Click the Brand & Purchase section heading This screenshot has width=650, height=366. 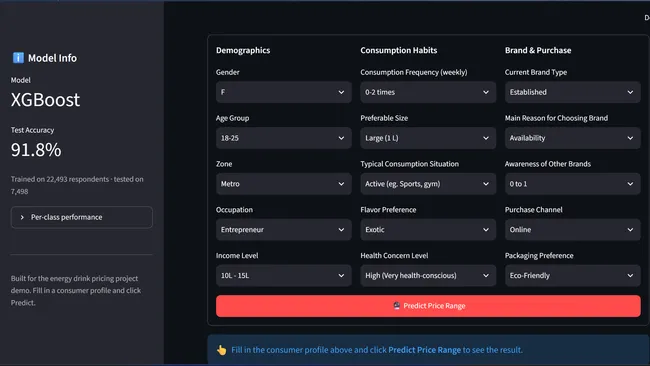click(x=538, y=50)
